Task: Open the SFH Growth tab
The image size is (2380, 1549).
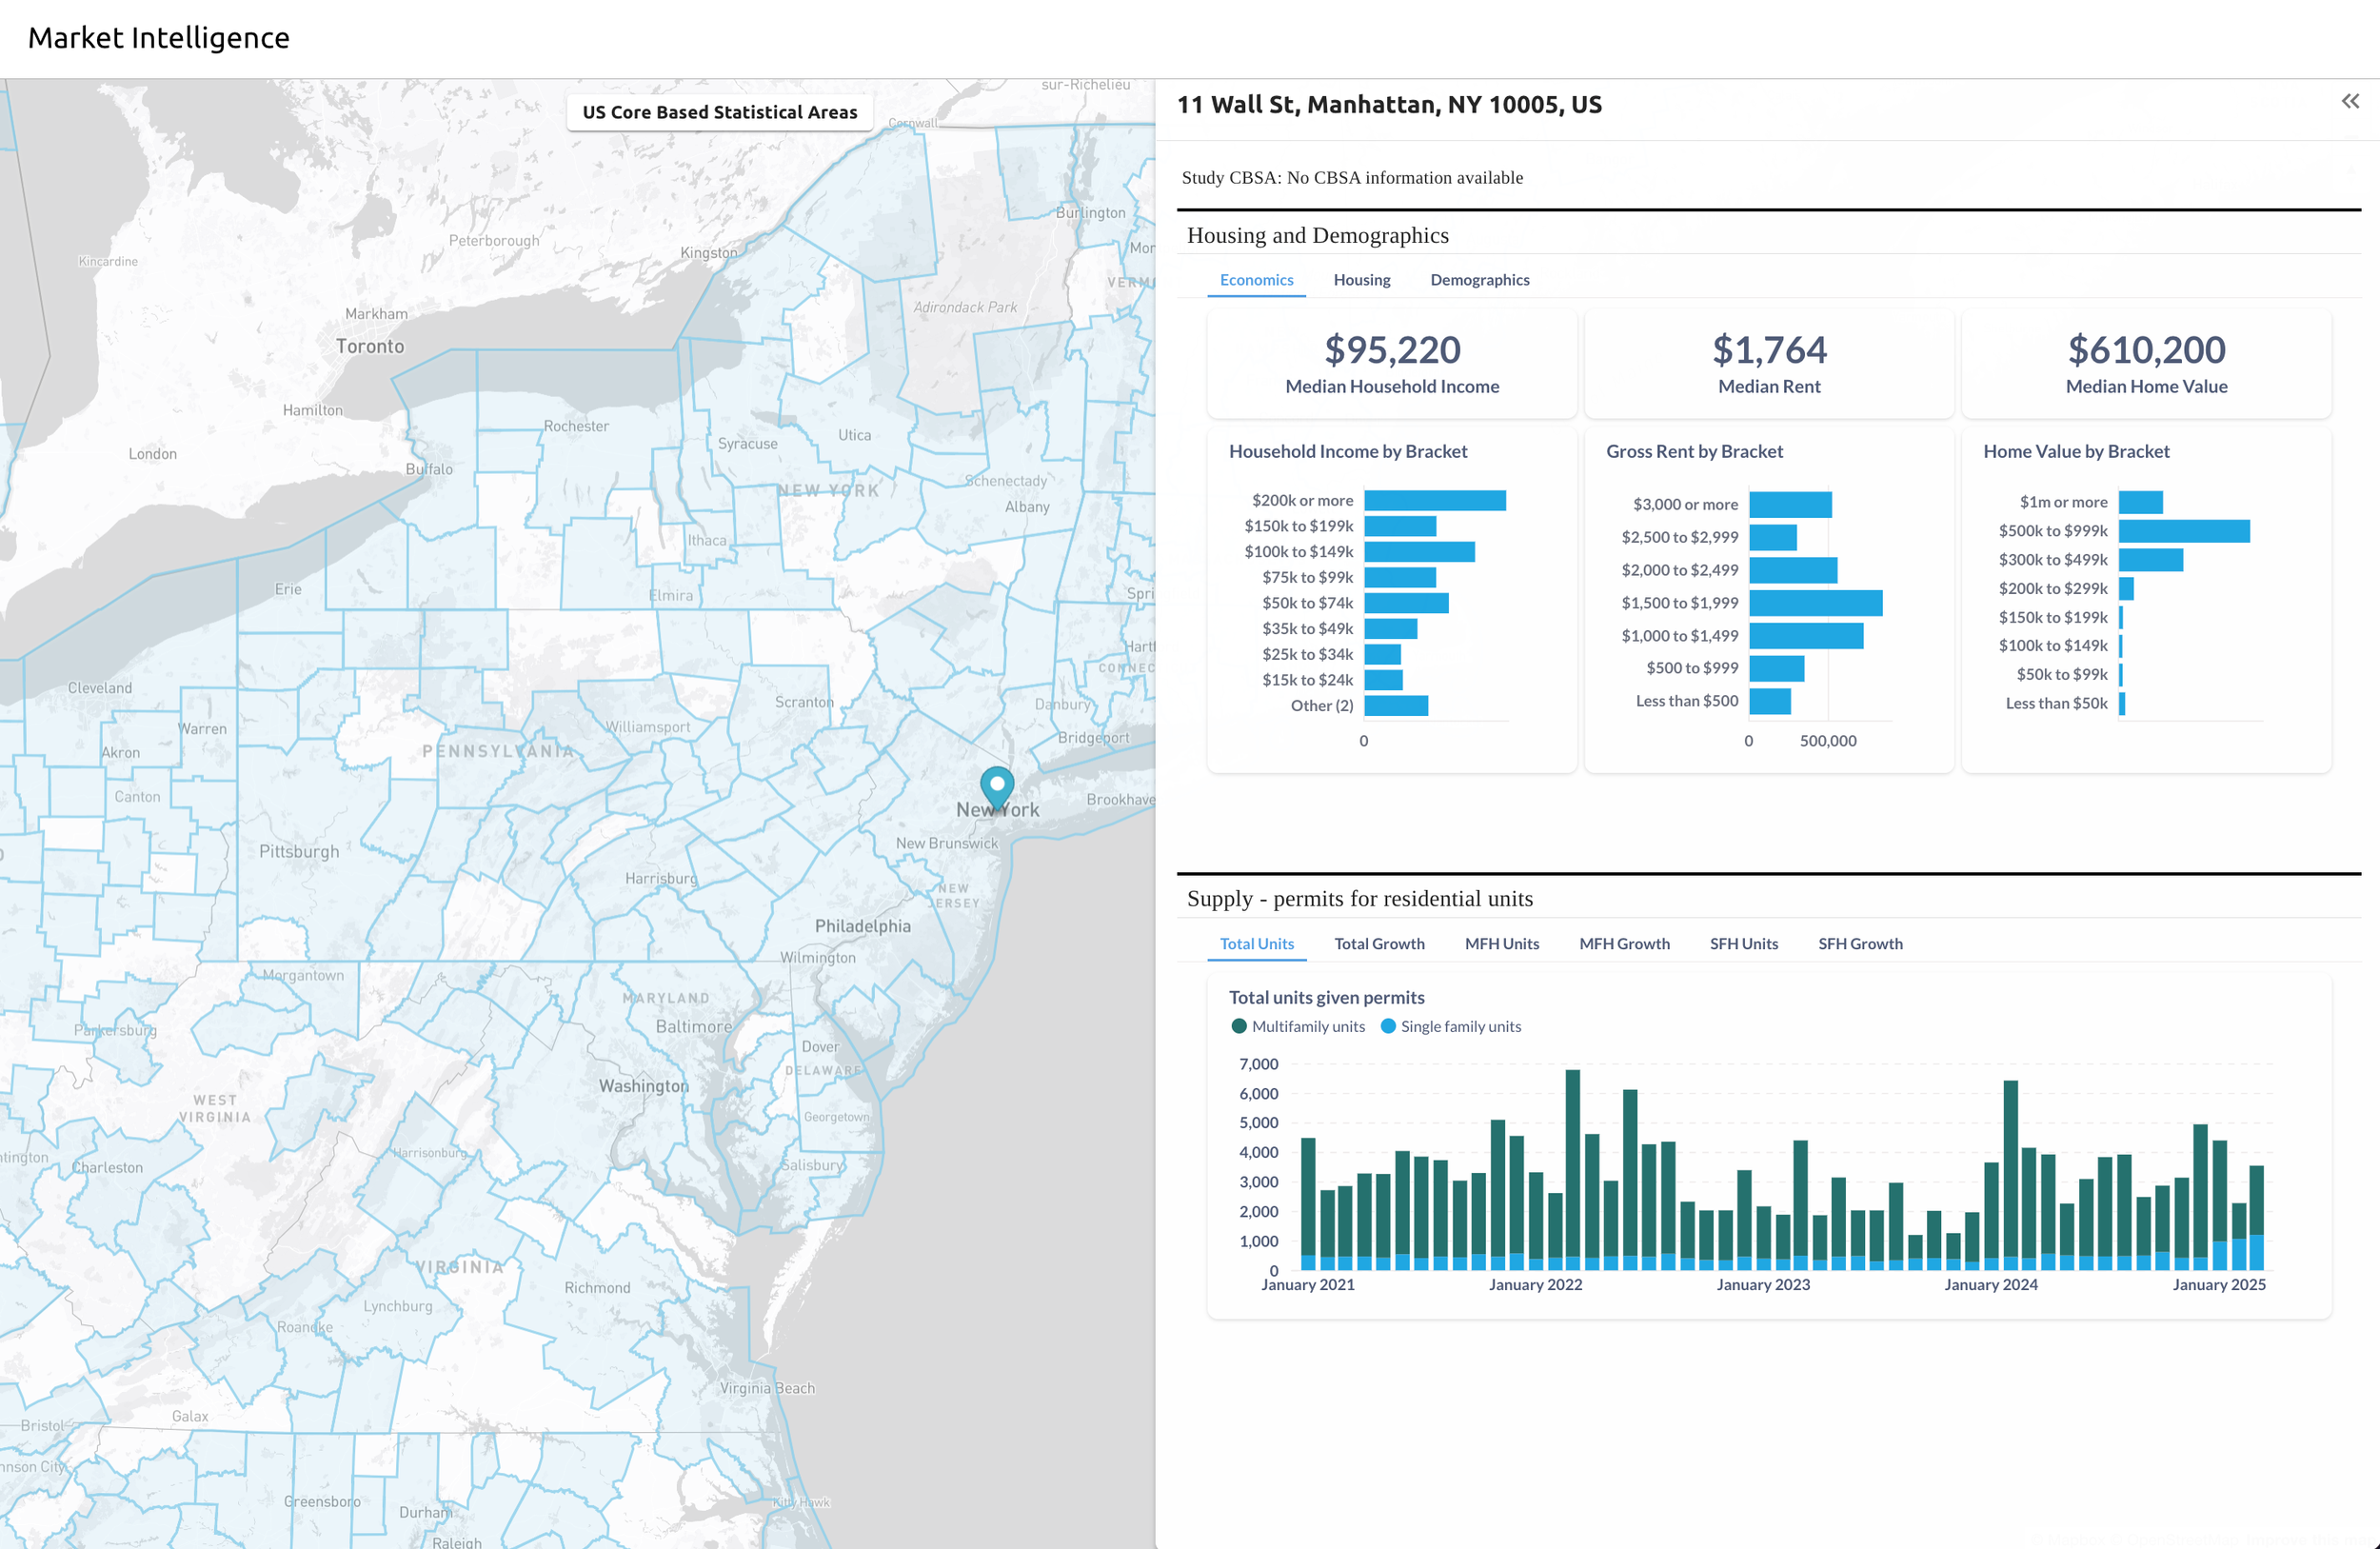Action: point(1860,943)
